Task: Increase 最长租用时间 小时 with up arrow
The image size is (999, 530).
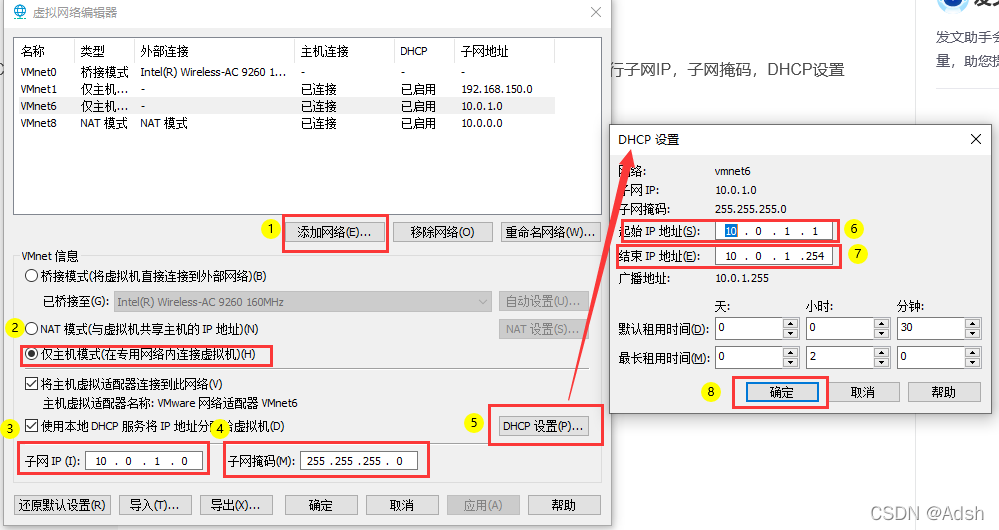Action: pyautogui.click(x=882, y=352)
